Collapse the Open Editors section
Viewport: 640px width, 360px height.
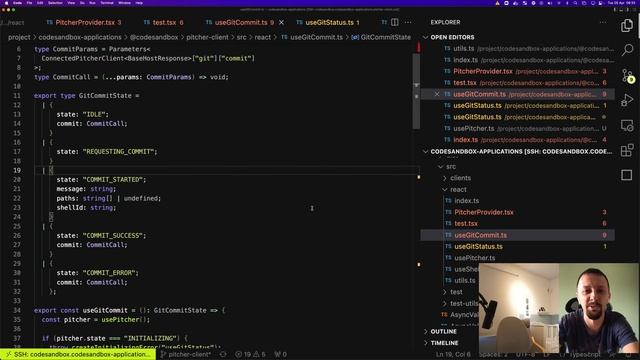(452, 37)
